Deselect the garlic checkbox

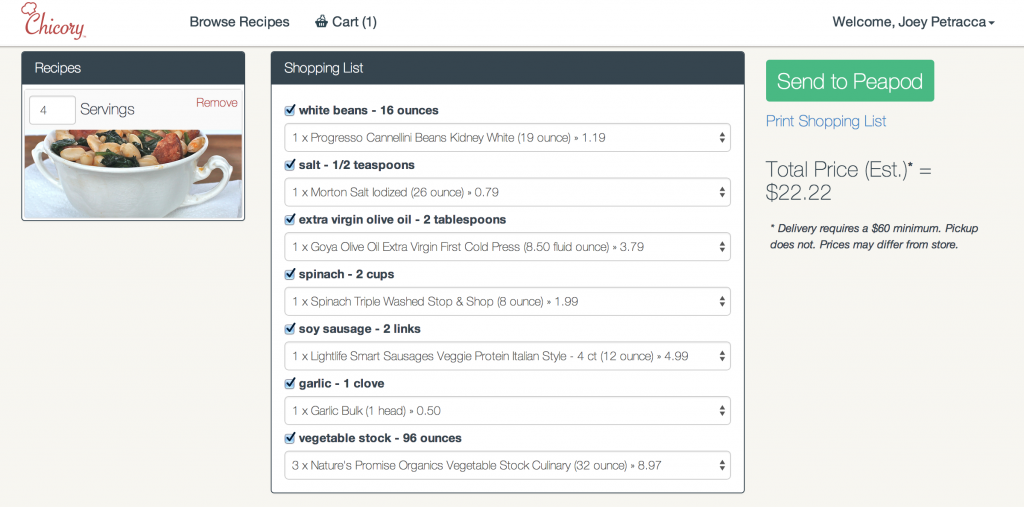click(x=290, y=383)
